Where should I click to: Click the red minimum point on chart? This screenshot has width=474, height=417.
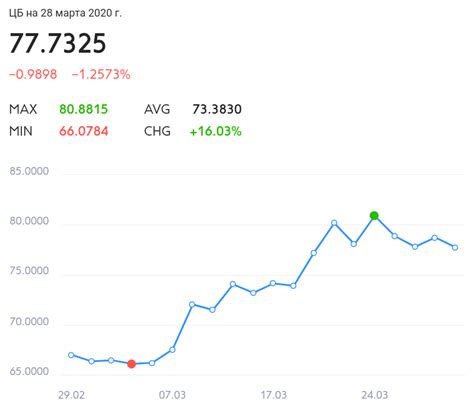point(131,364)
